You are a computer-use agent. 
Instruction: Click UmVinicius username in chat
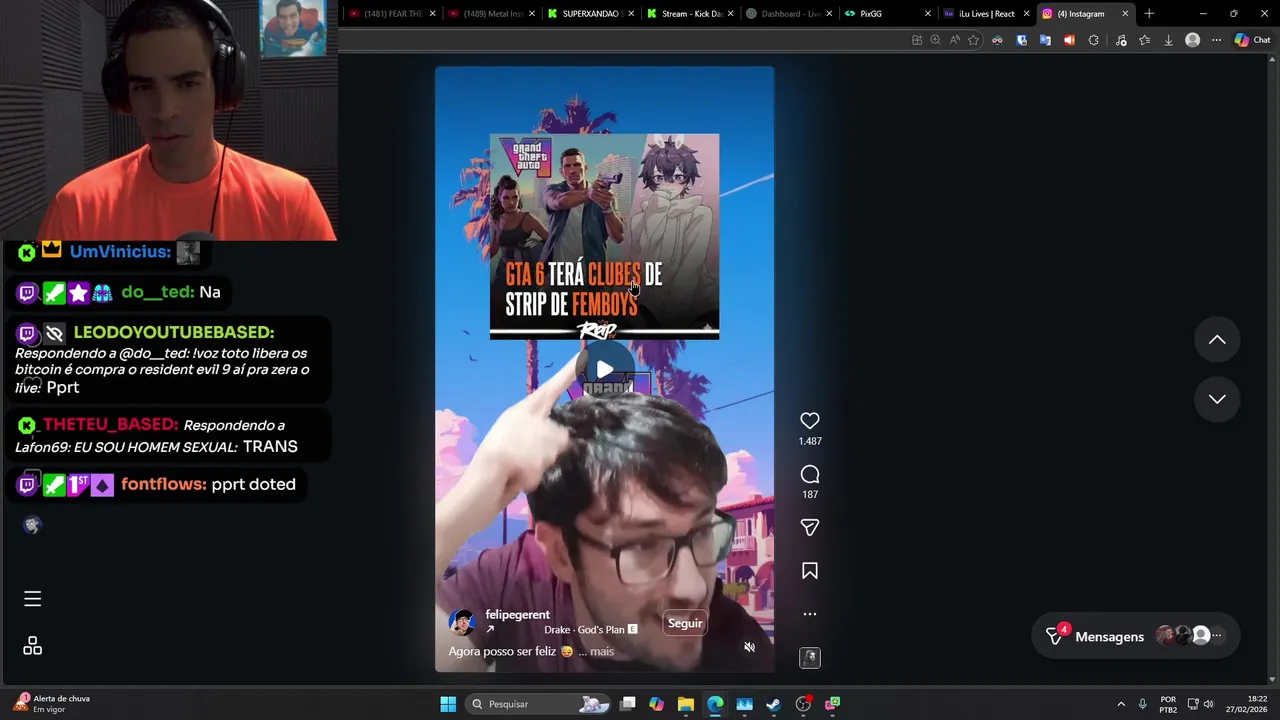click(120, 252)
